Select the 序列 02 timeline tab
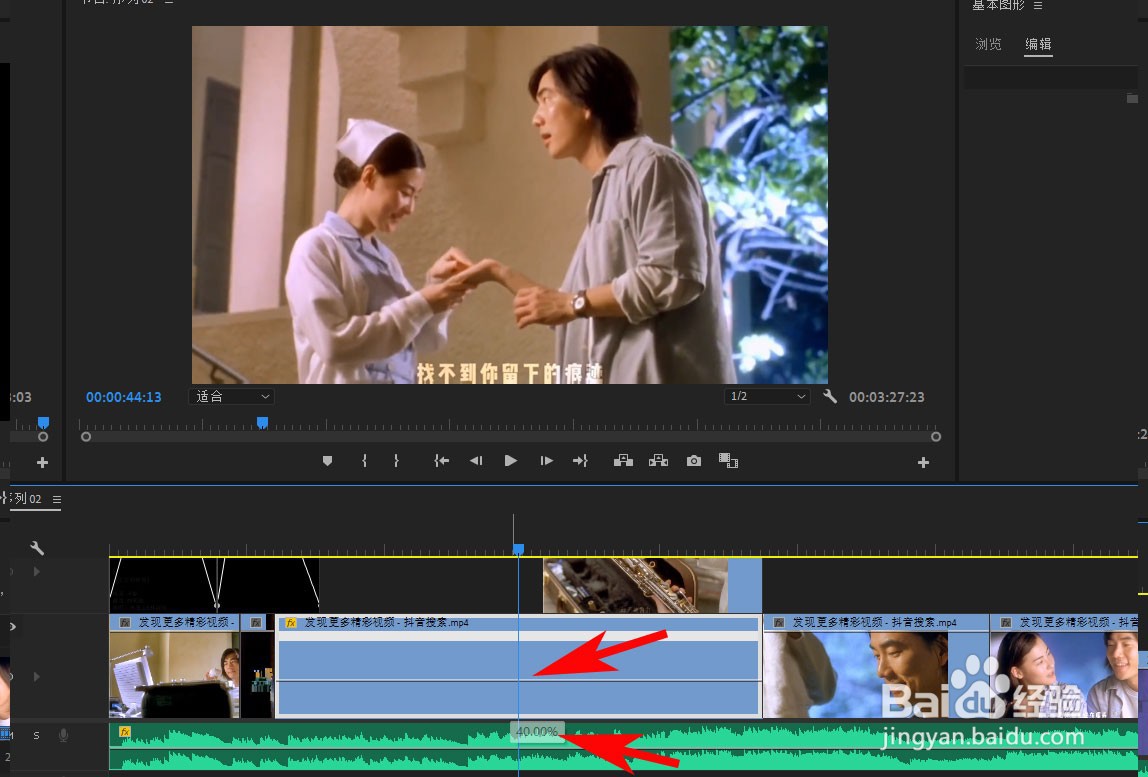This screenshot has width=1148, height=777. click(26, 499)
